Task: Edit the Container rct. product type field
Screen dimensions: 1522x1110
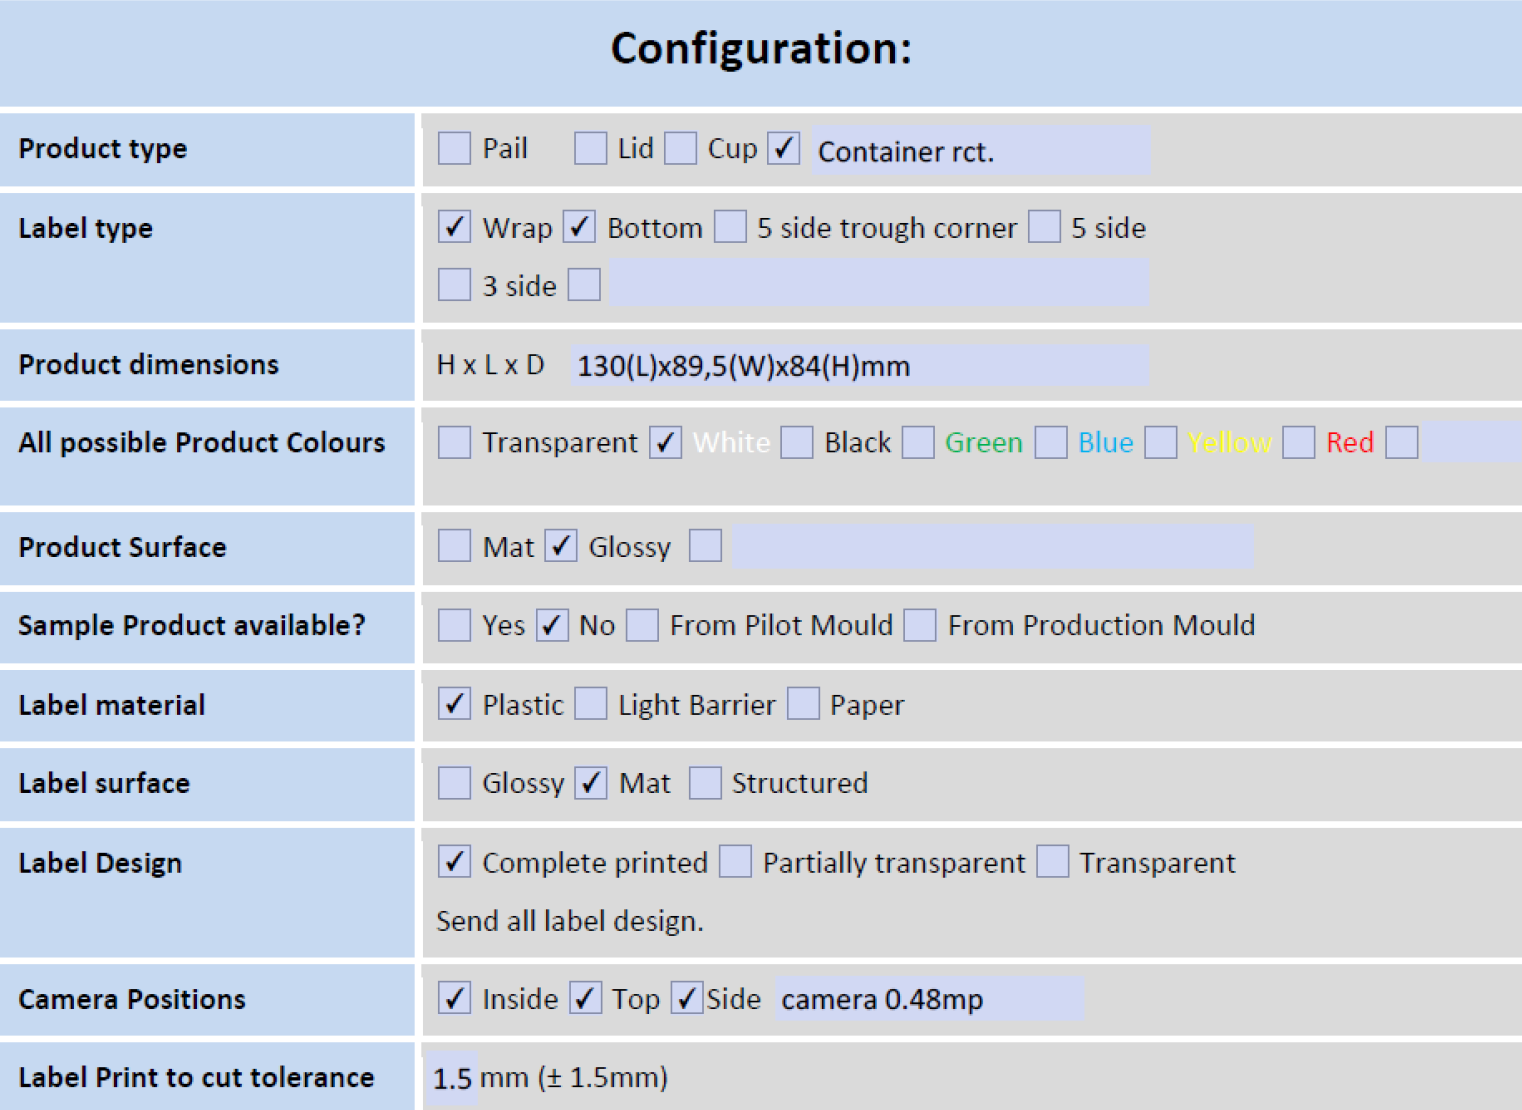Action: tap(980, 151)
